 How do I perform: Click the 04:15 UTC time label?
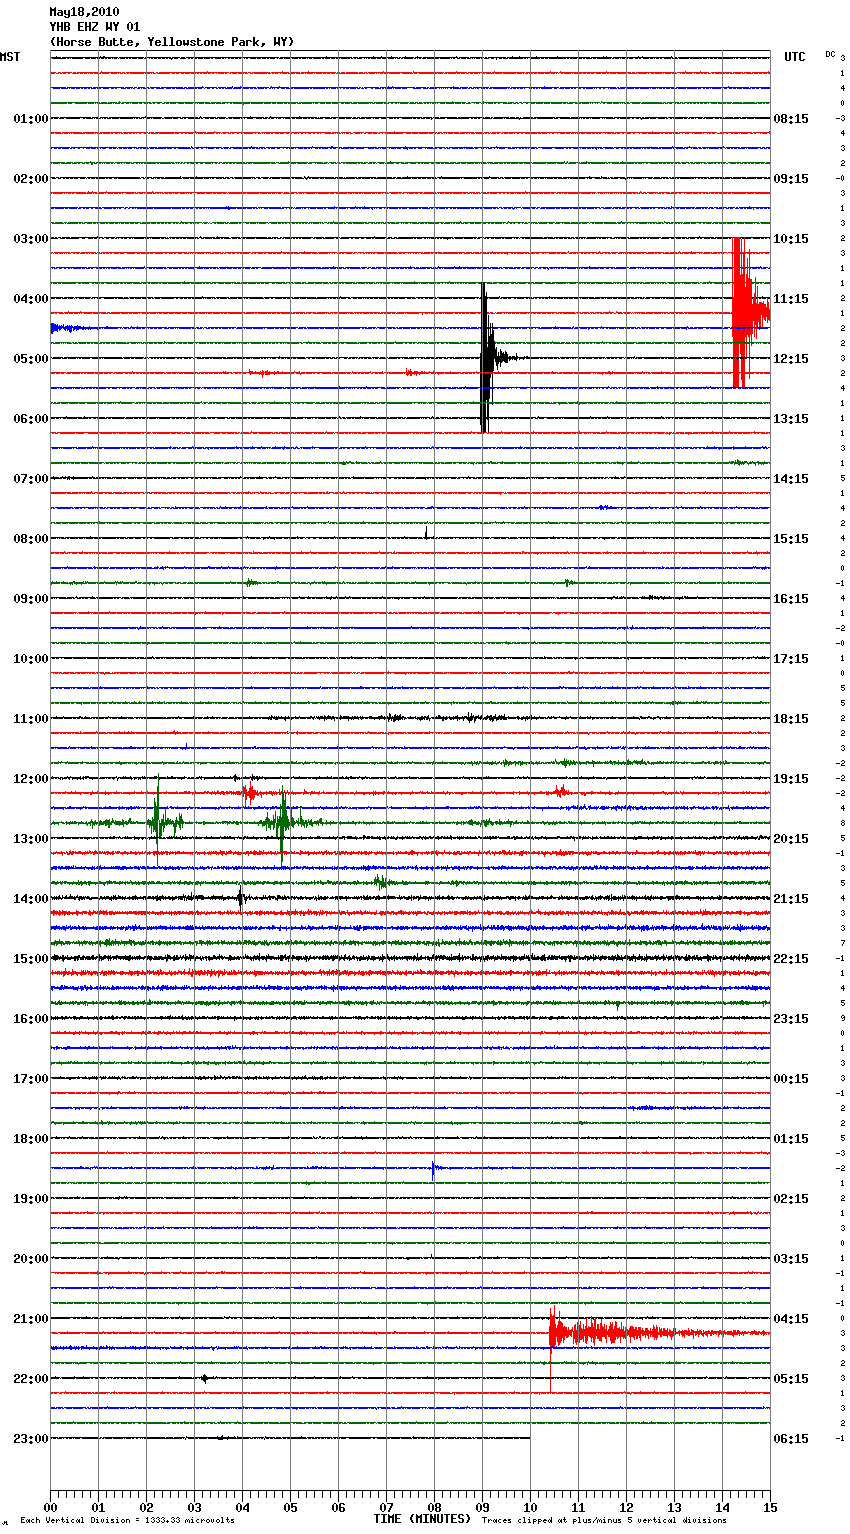[x=791, y=1319]
